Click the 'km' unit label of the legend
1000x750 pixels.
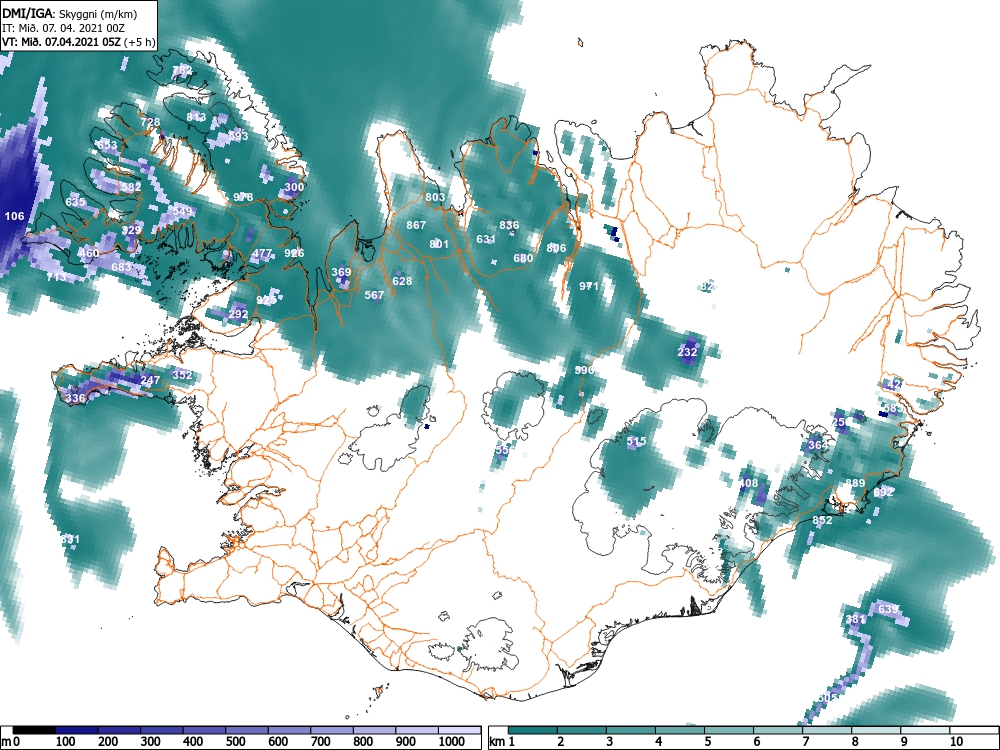(x=497, y=742)
